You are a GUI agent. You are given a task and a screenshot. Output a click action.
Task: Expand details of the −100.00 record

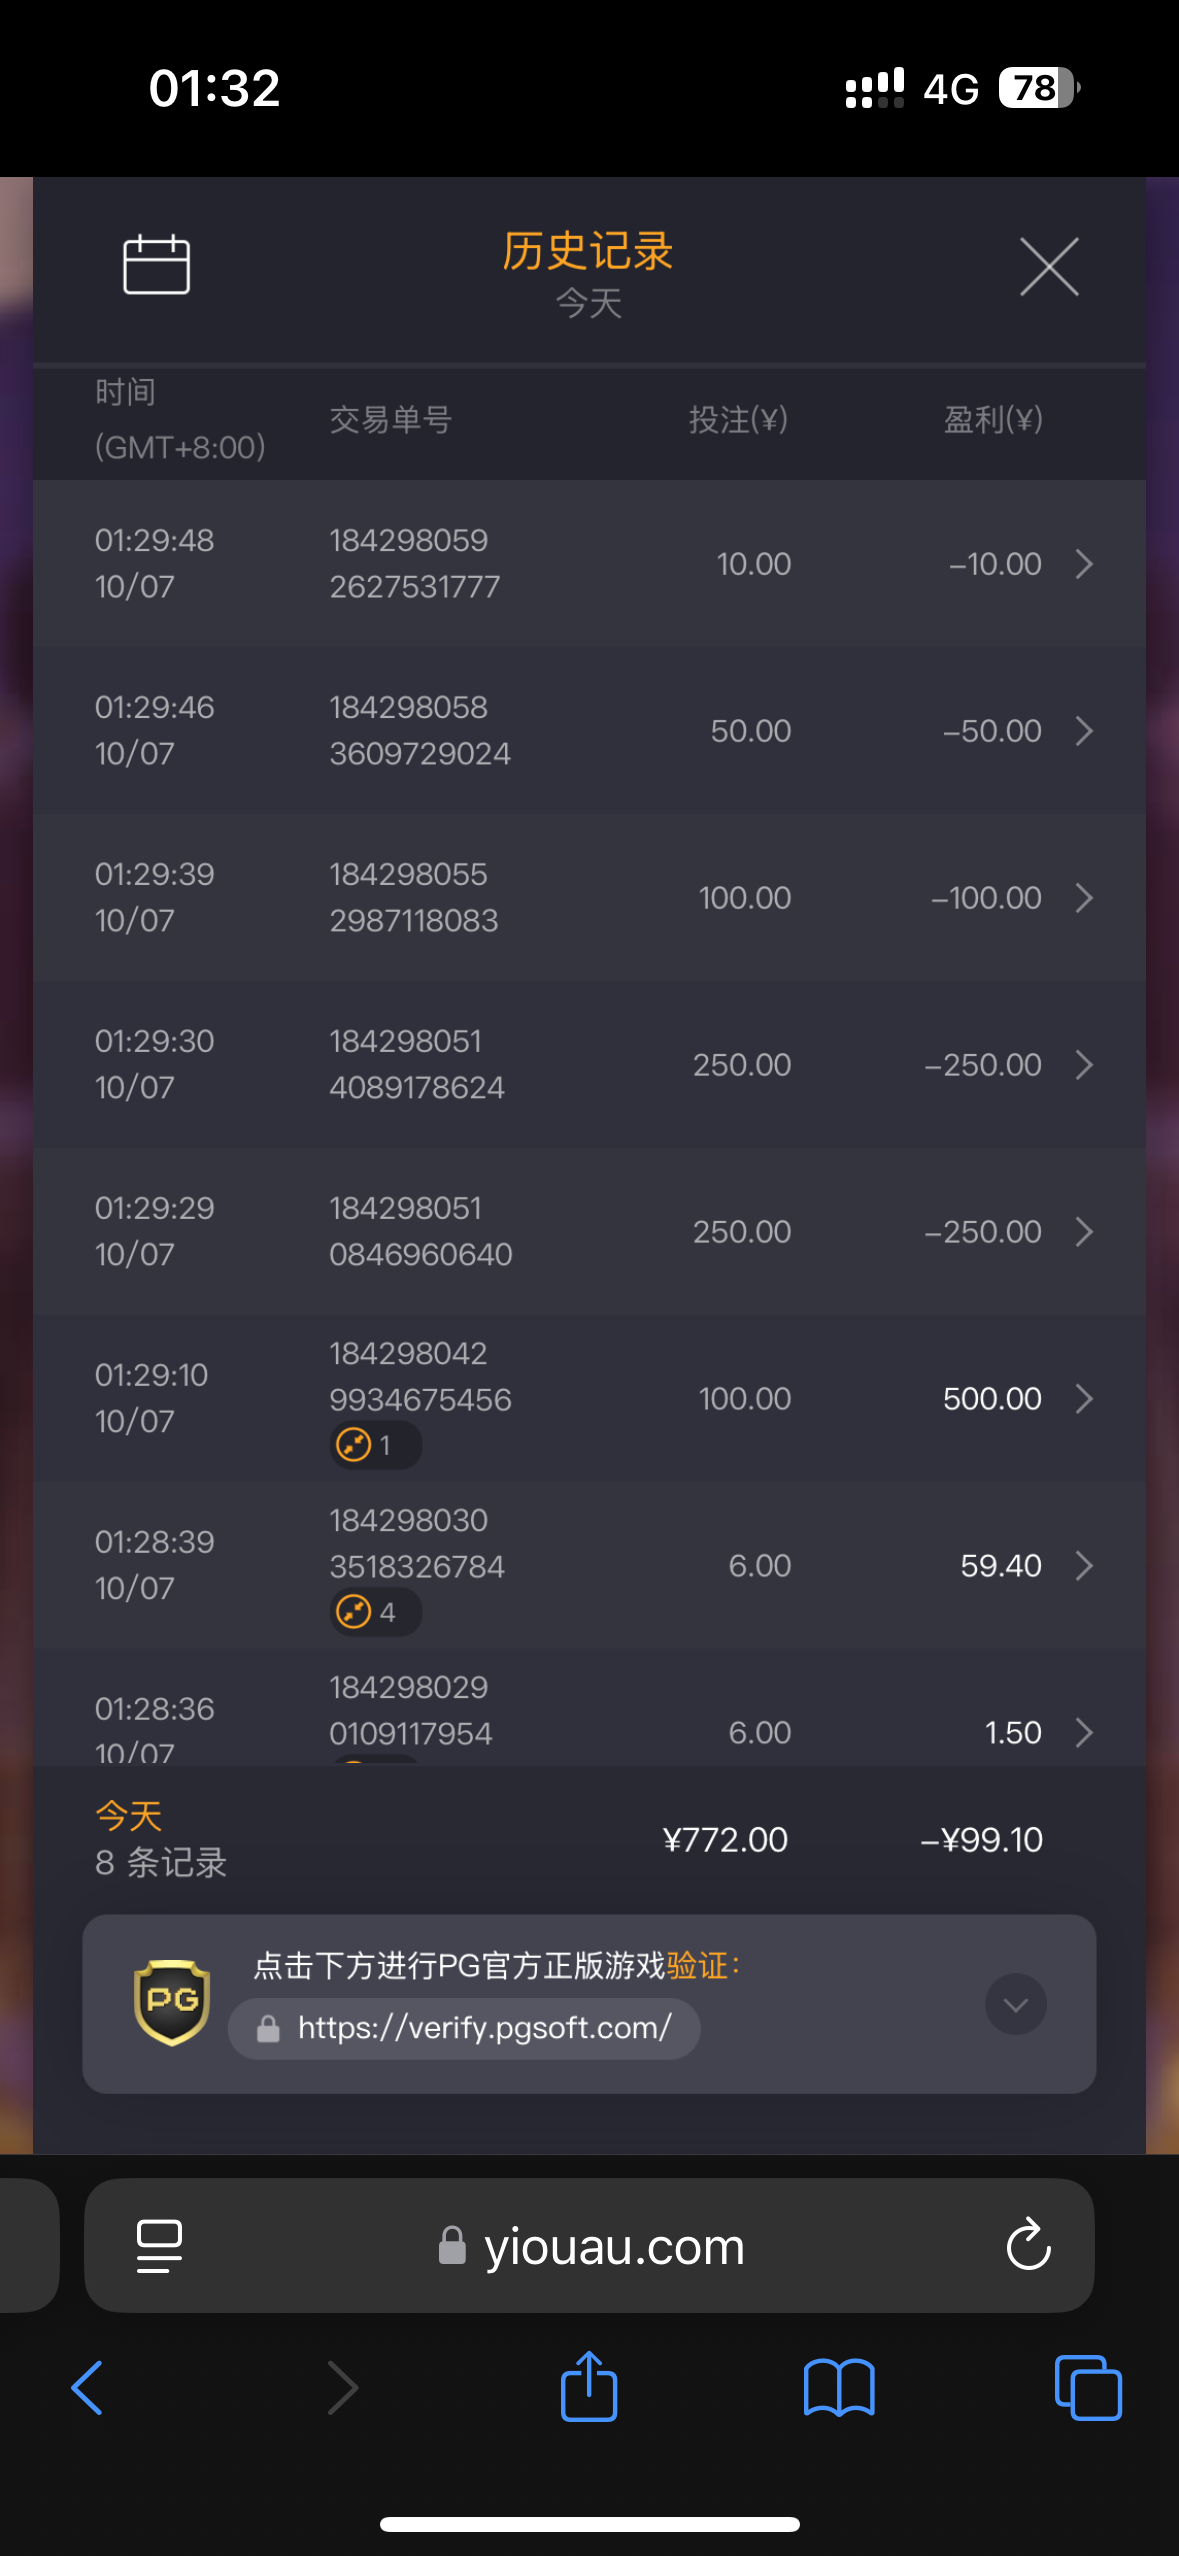coord(1084,898)
